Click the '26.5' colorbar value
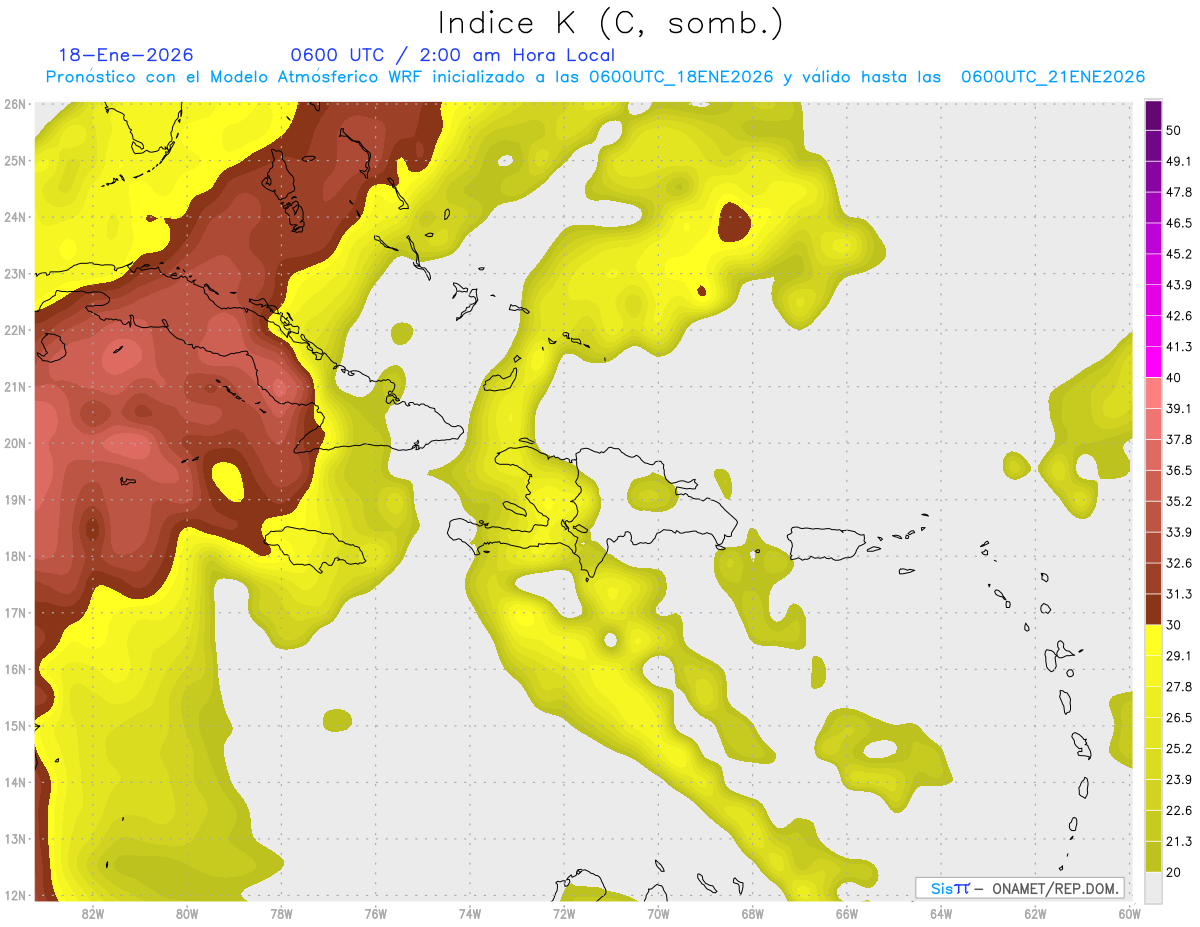This screenshot has height=927, width=1200. point(1179,717)
